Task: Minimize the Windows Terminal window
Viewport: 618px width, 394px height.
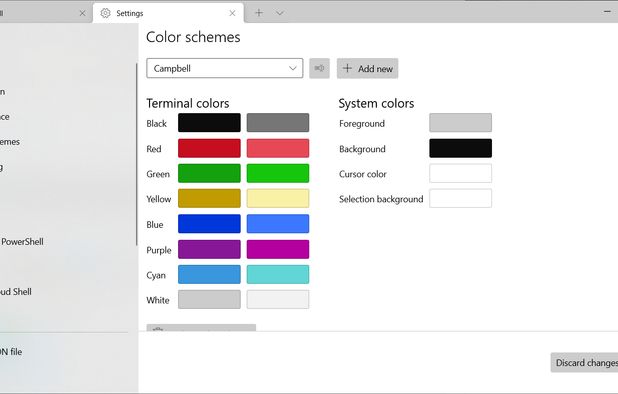Action: click(x=607, y=12)
